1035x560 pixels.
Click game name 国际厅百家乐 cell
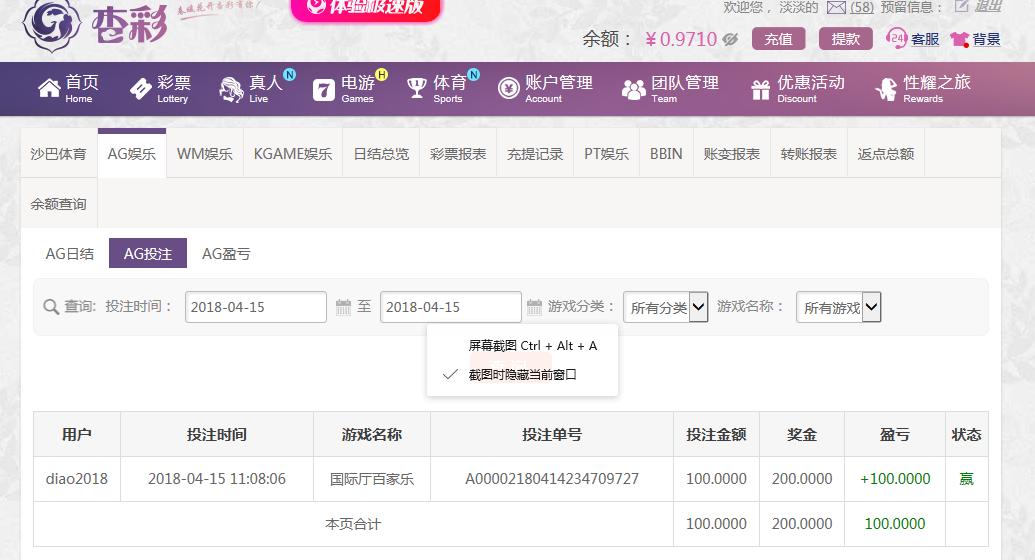pyautogui.click(x=372, y=479)
